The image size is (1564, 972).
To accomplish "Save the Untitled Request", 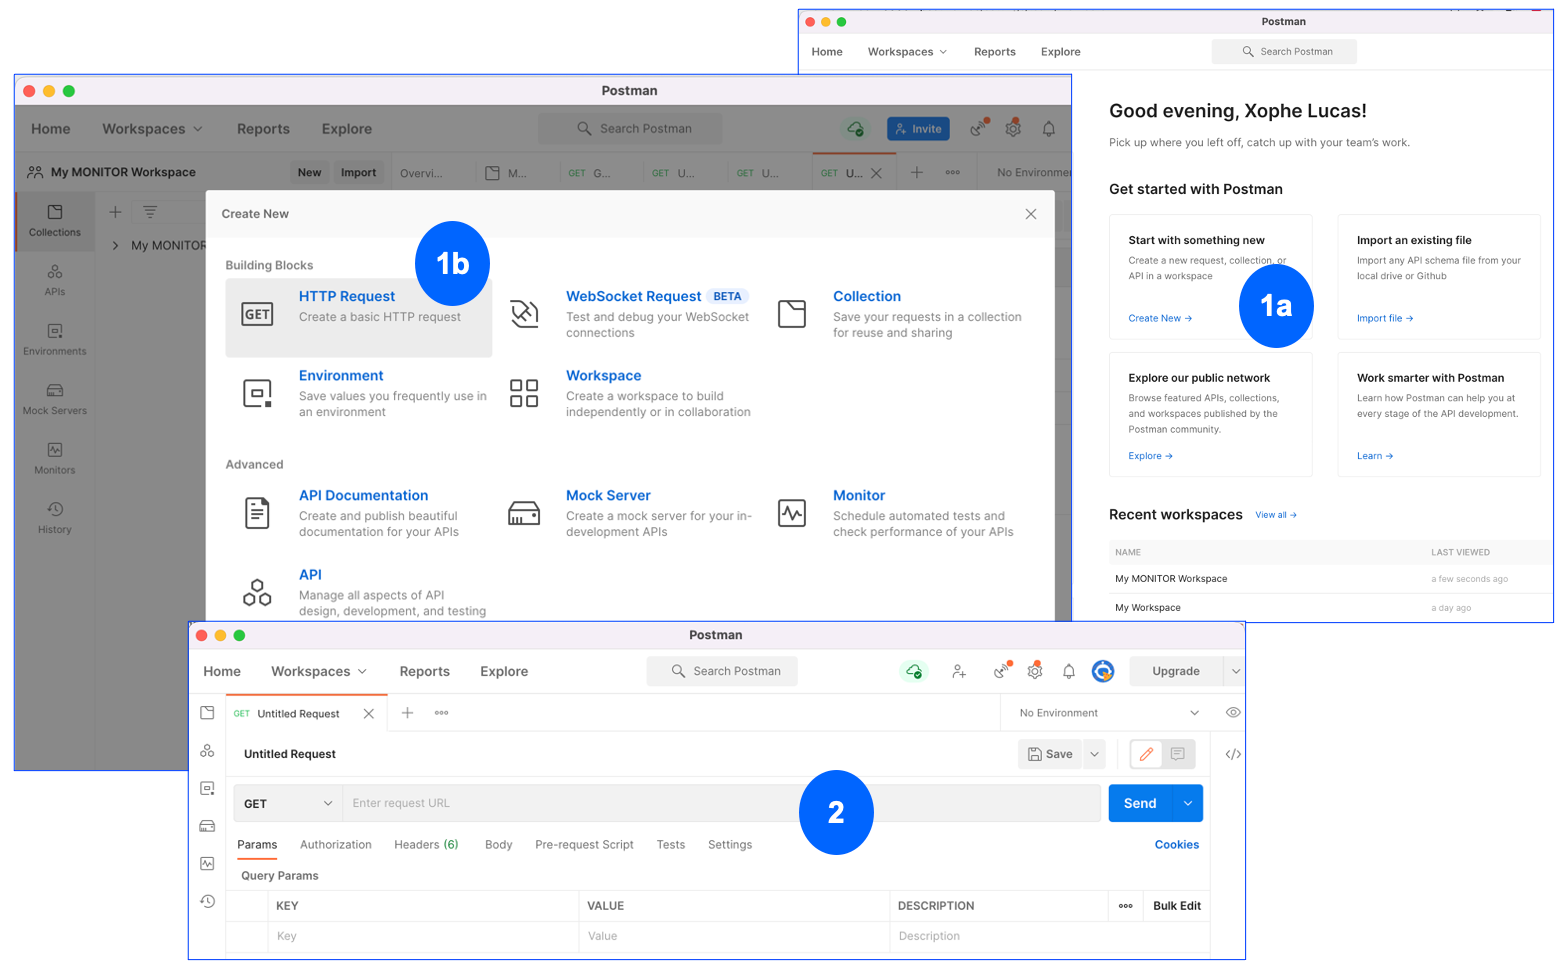I will 1050,754.
